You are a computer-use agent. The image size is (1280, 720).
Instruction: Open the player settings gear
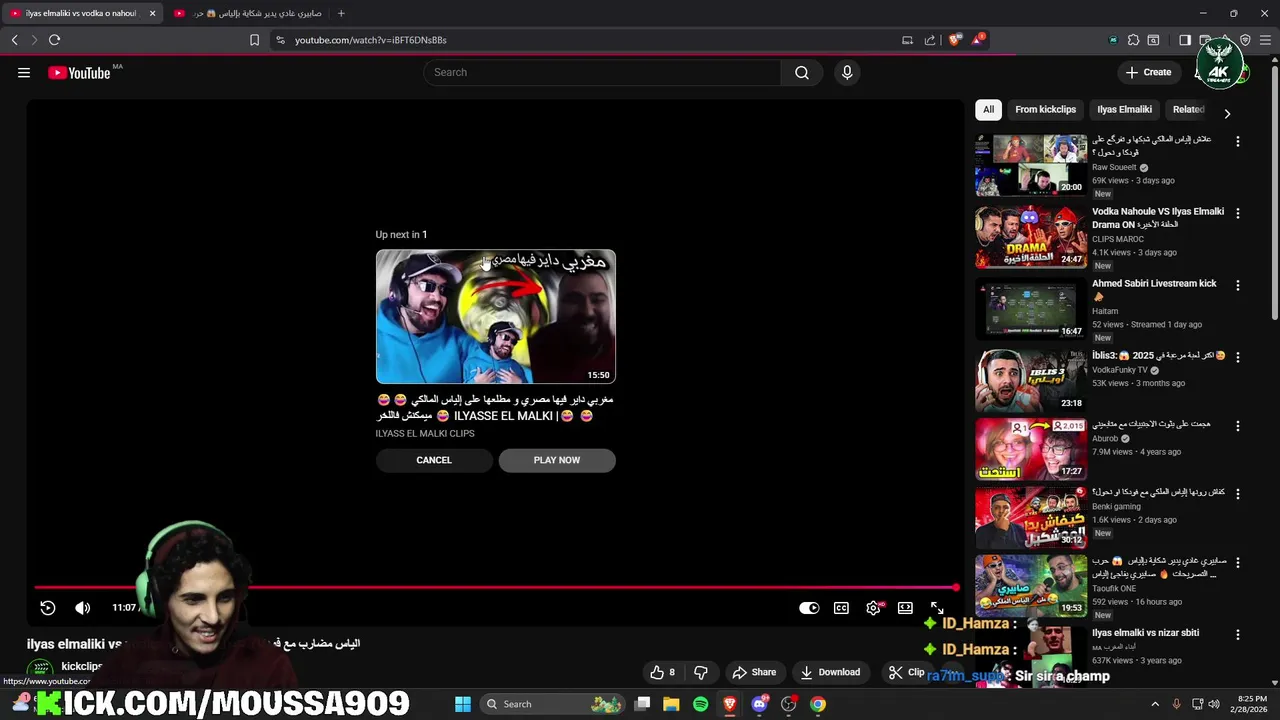tap(873, 607)
